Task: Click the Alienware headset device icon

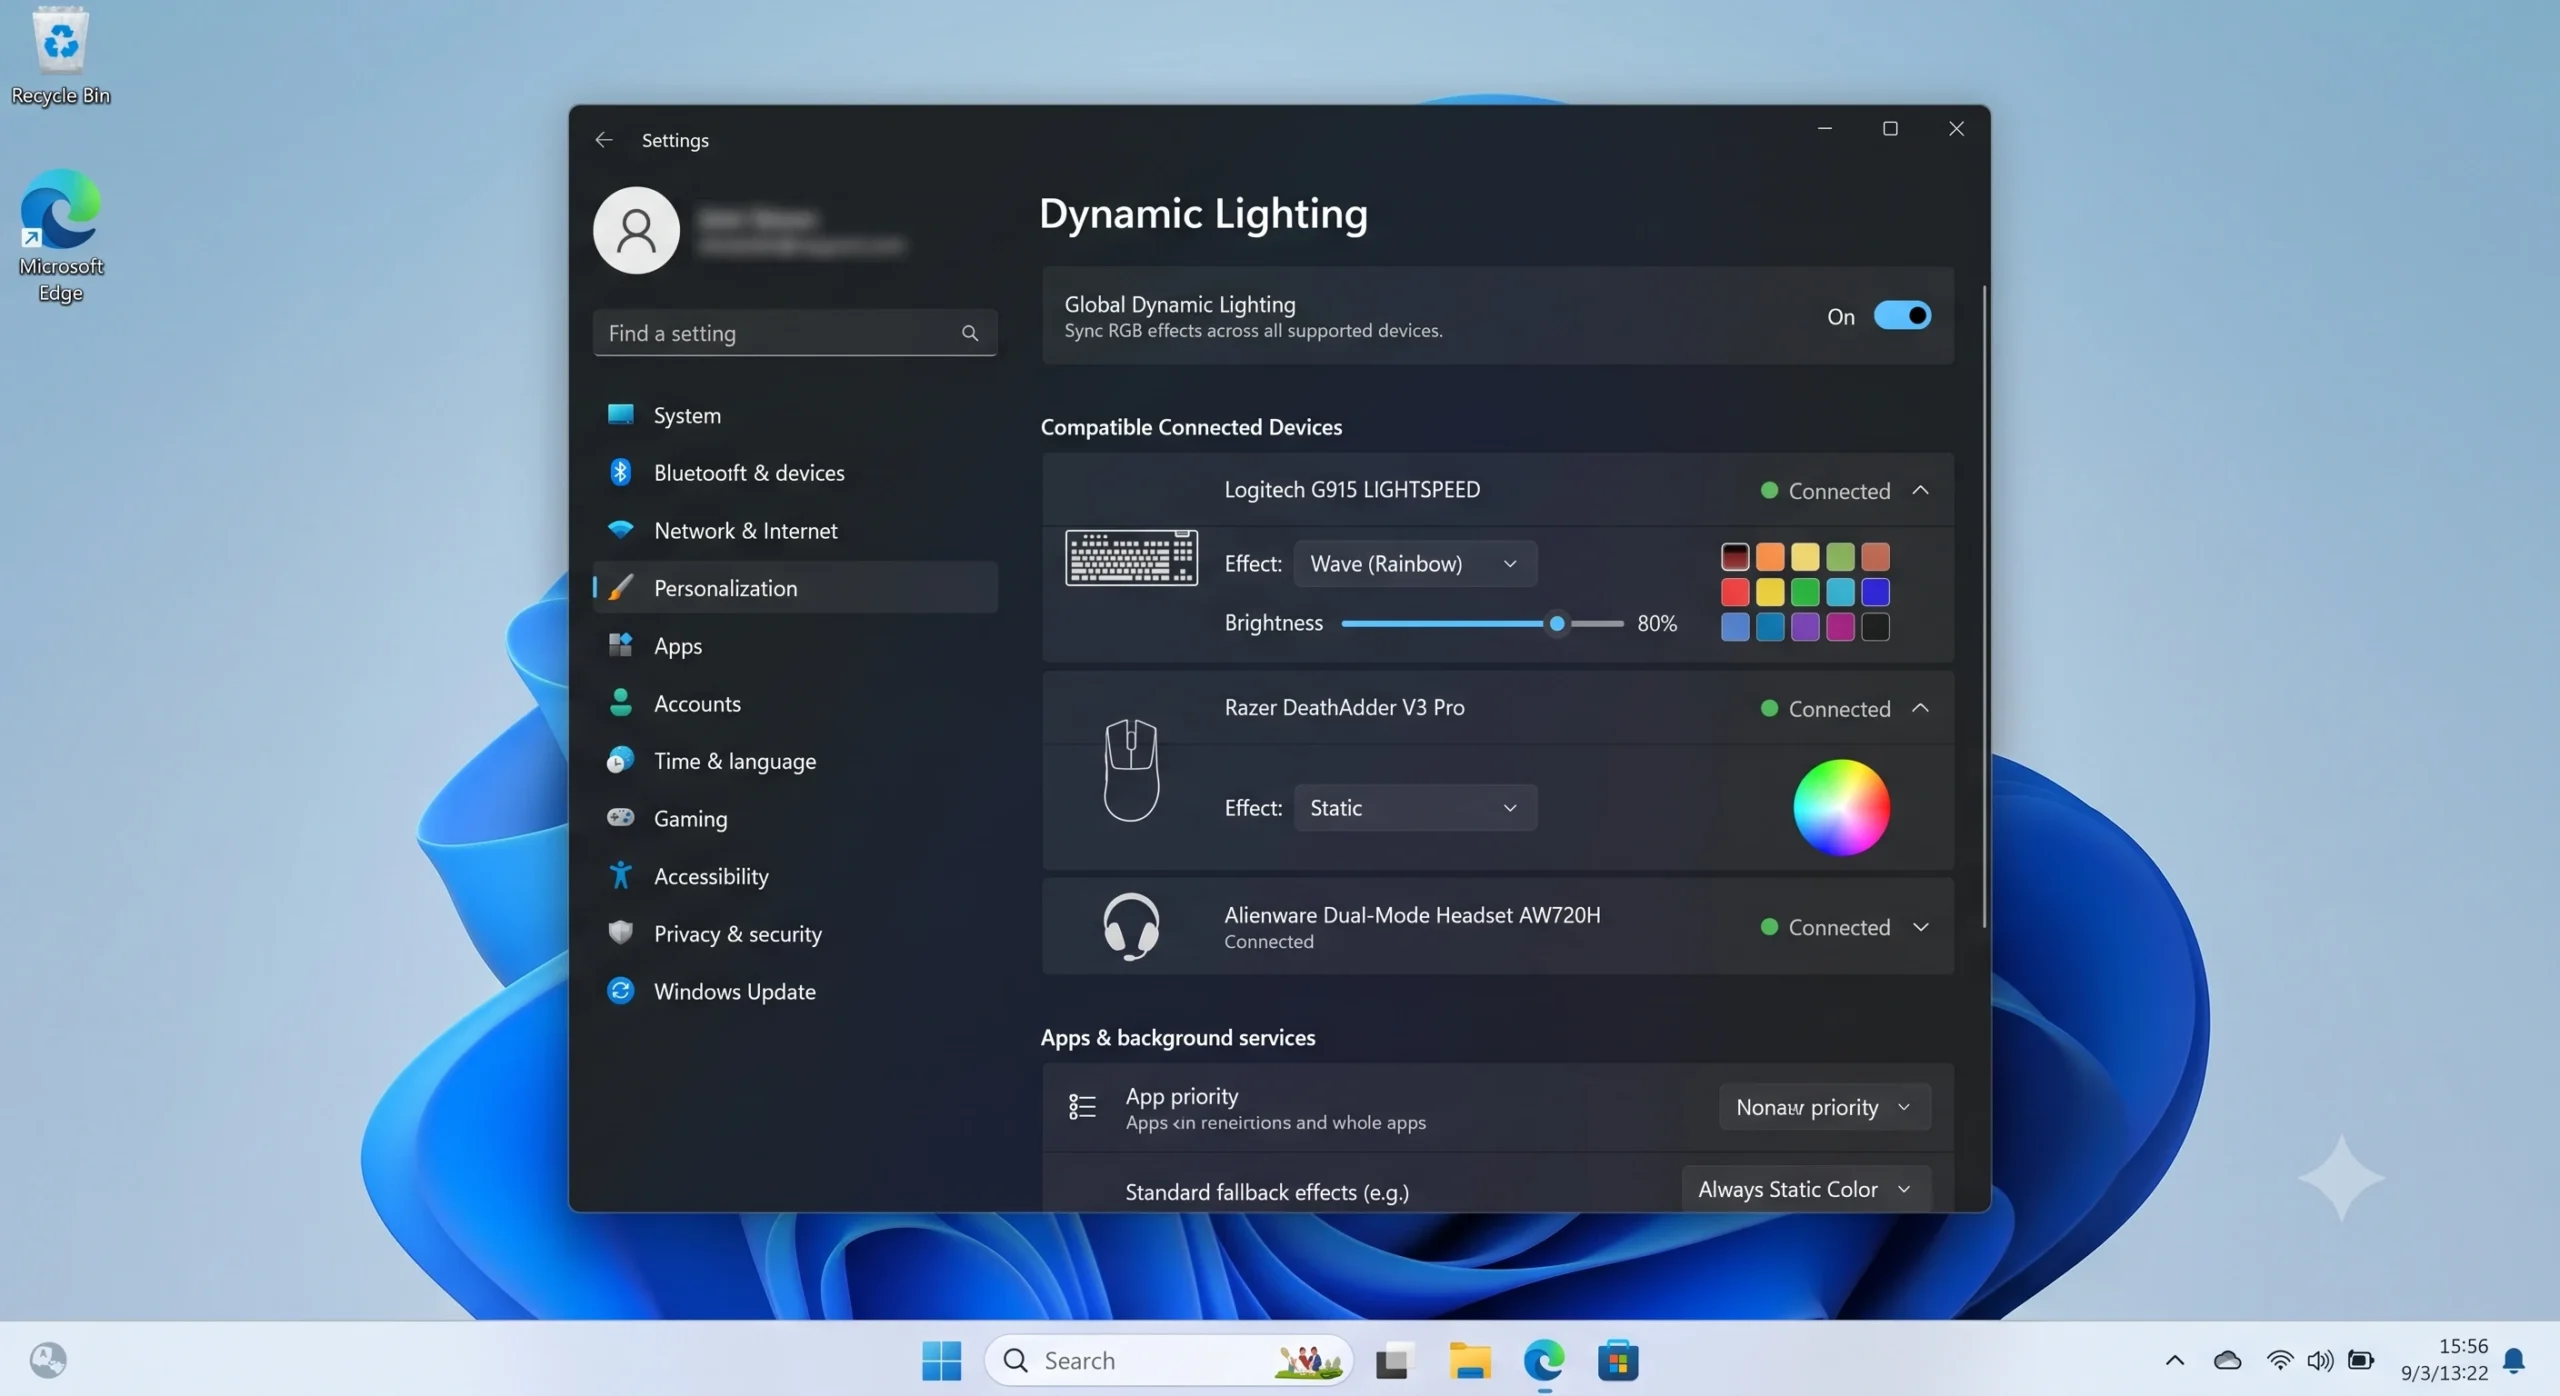Action: [1131, 926]
